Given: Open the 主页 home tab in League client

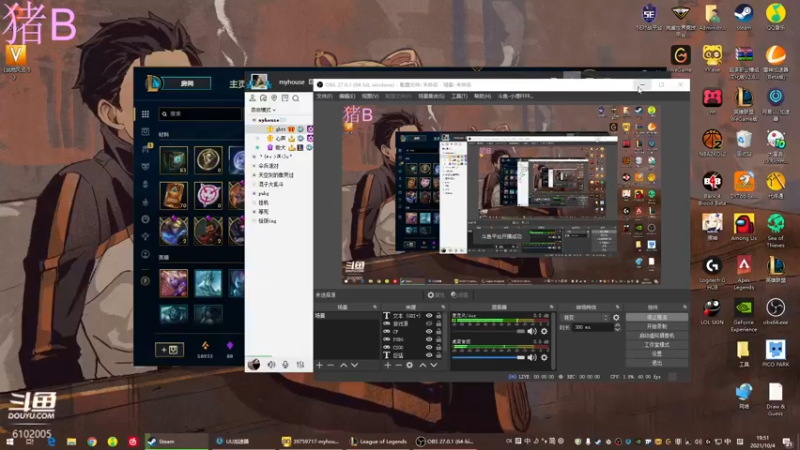Looking at the screenshot, I should [x=237, y=84].
